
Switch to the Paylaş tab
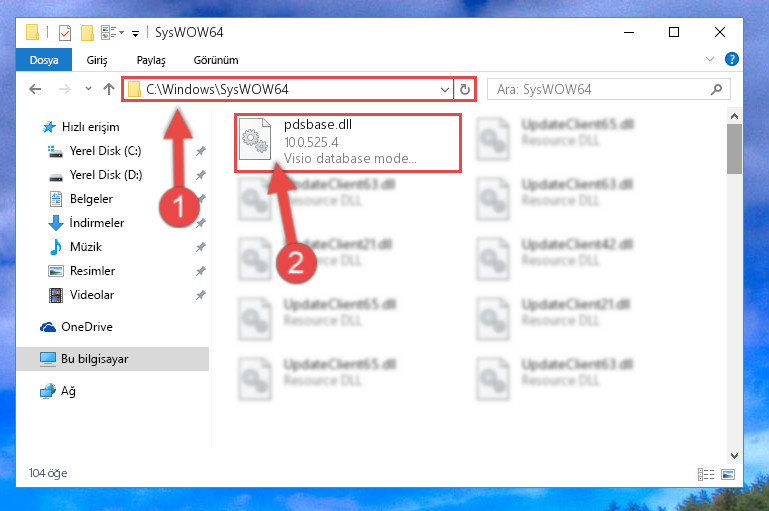(151, 60)
